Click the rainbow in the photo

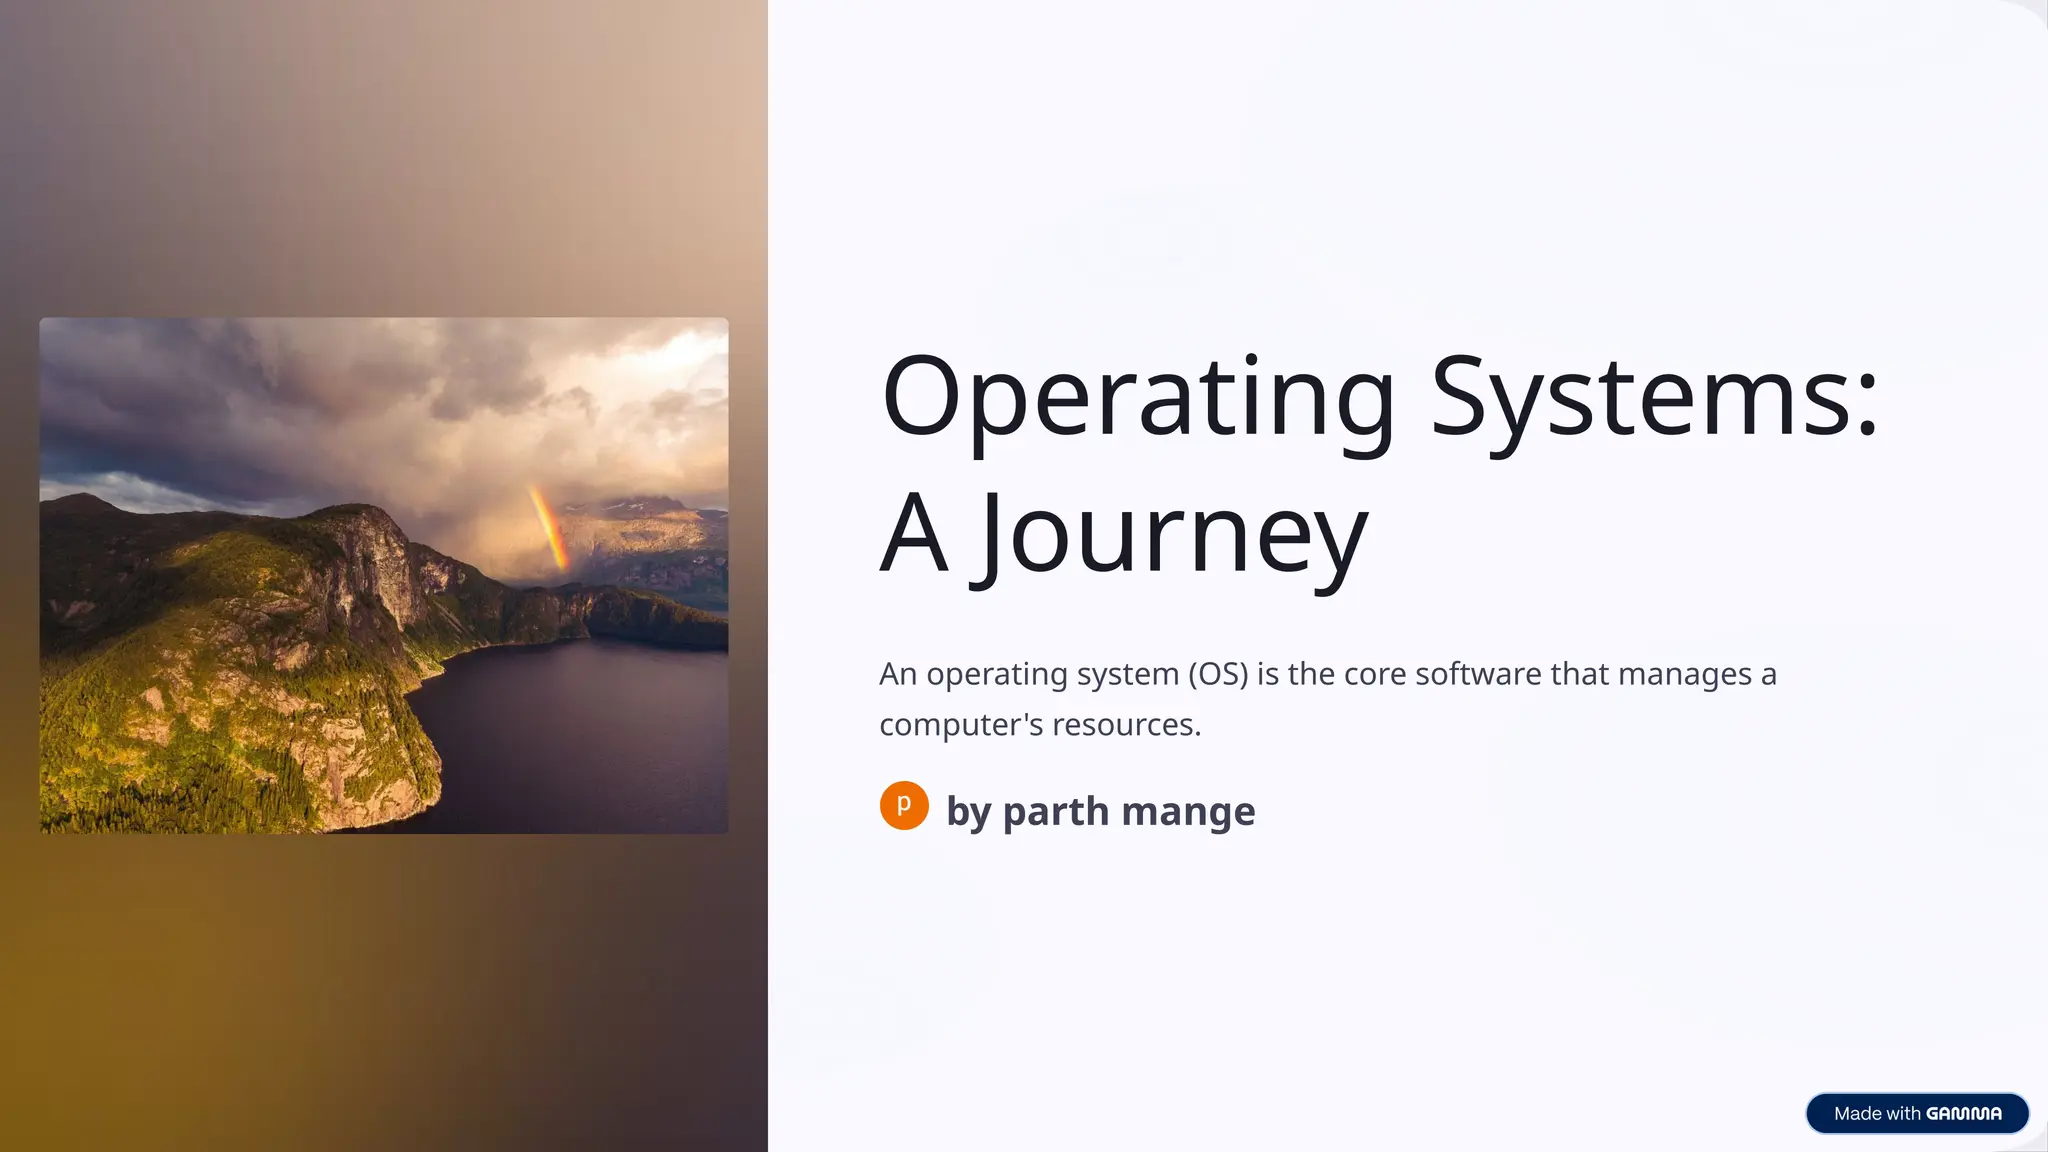point(548,527)
